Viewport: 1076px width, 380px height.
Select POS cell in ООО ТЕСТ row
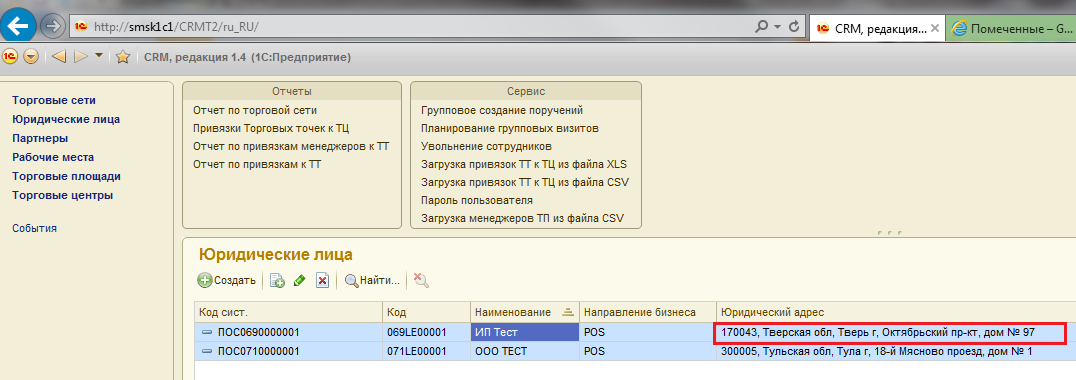coord(648,352)
